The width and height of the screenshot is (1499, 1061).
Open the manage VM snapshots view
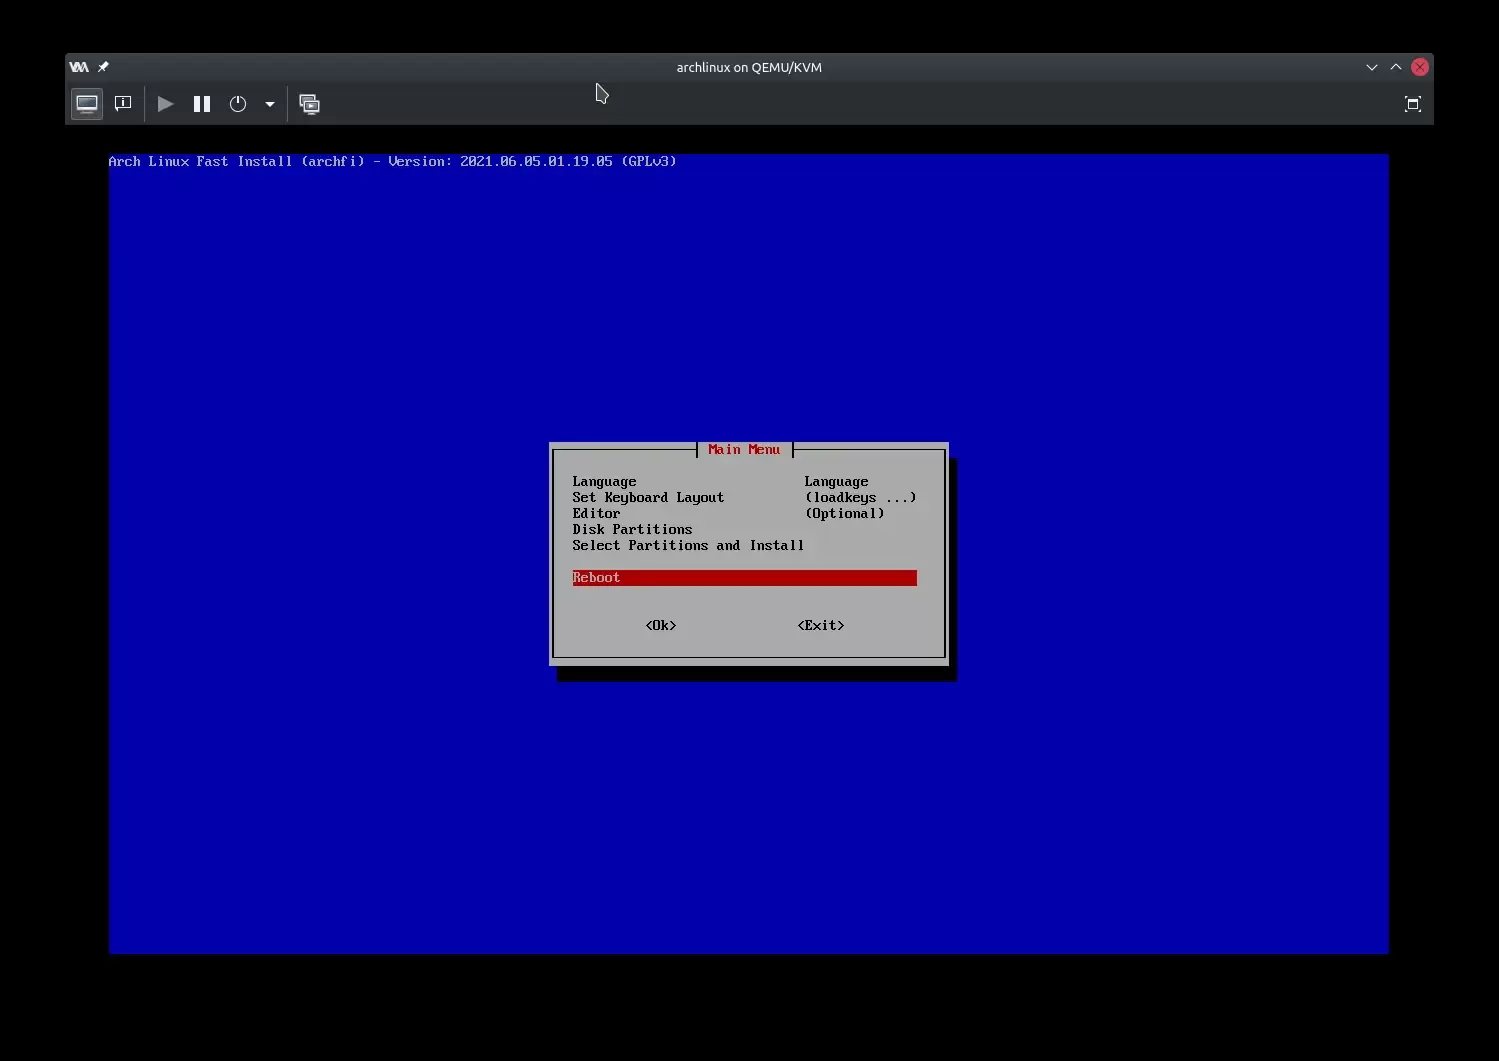(x=310, y=104)
